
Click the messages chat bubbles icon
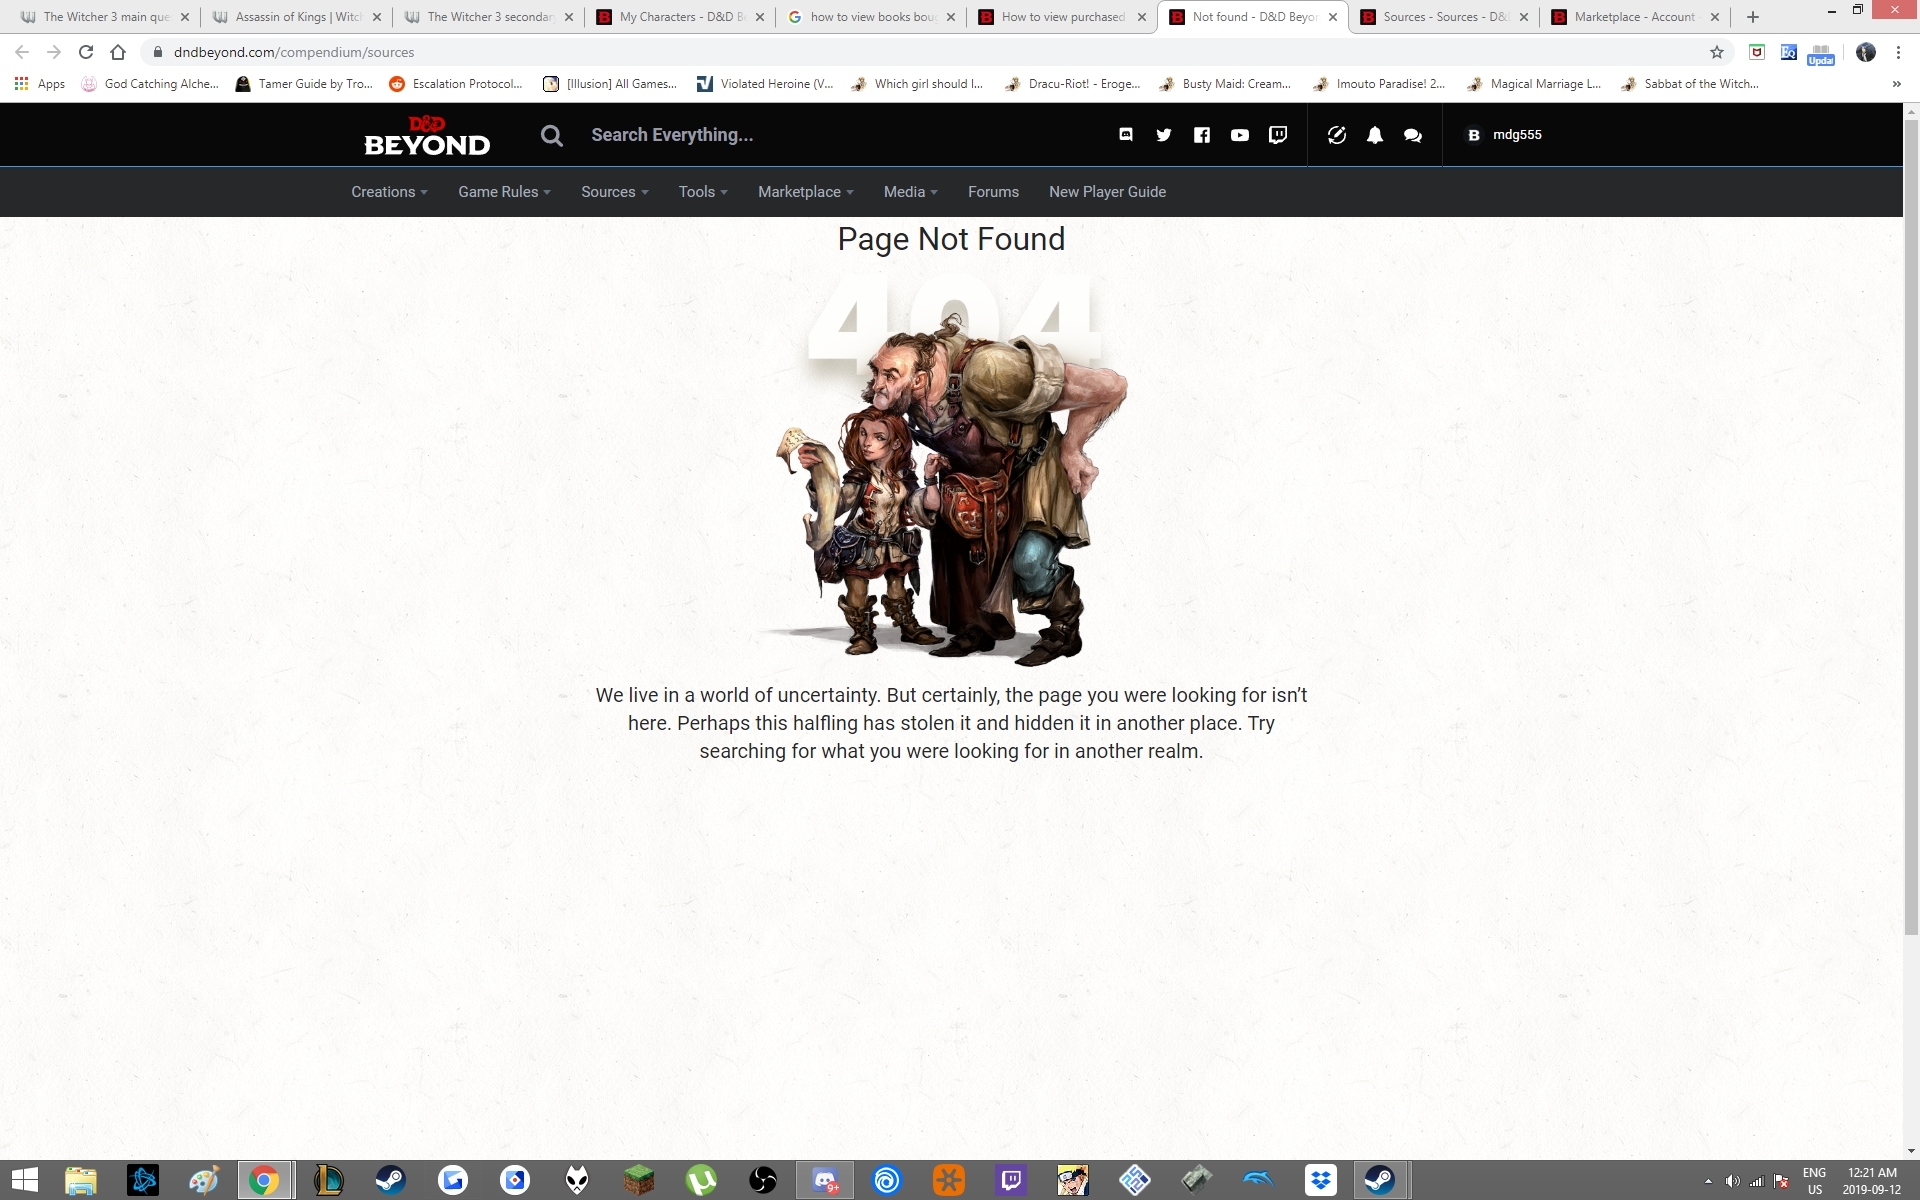pos(1412,135)
